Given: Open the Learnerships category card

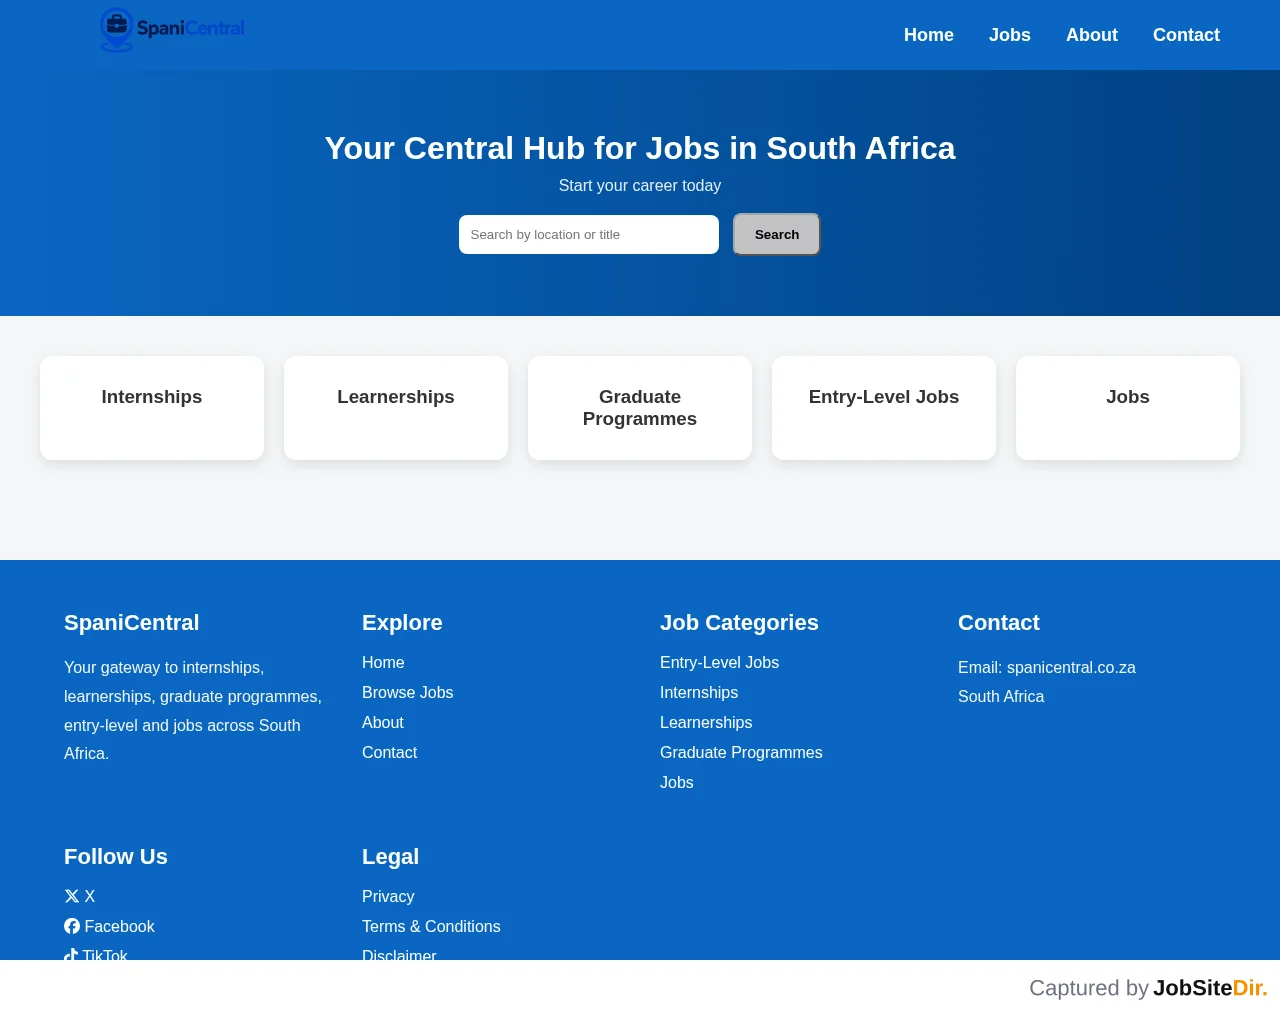Looking at the screenshot, I should (x=396, y=408).
